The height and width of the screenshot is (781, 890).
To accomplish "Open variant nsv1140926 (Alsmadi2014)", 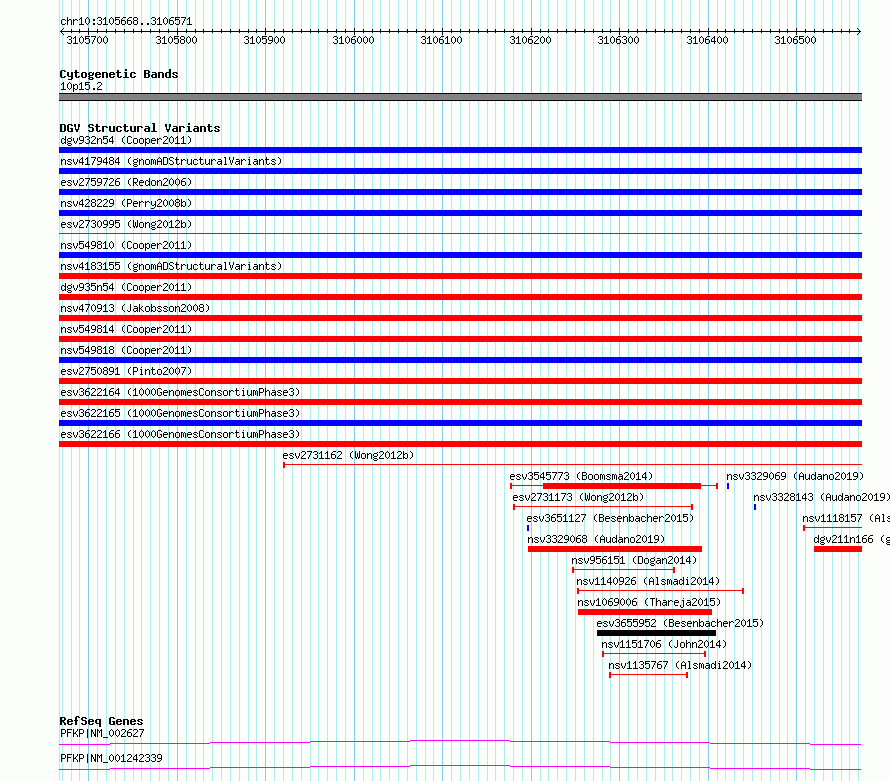I will coord(648,581).
